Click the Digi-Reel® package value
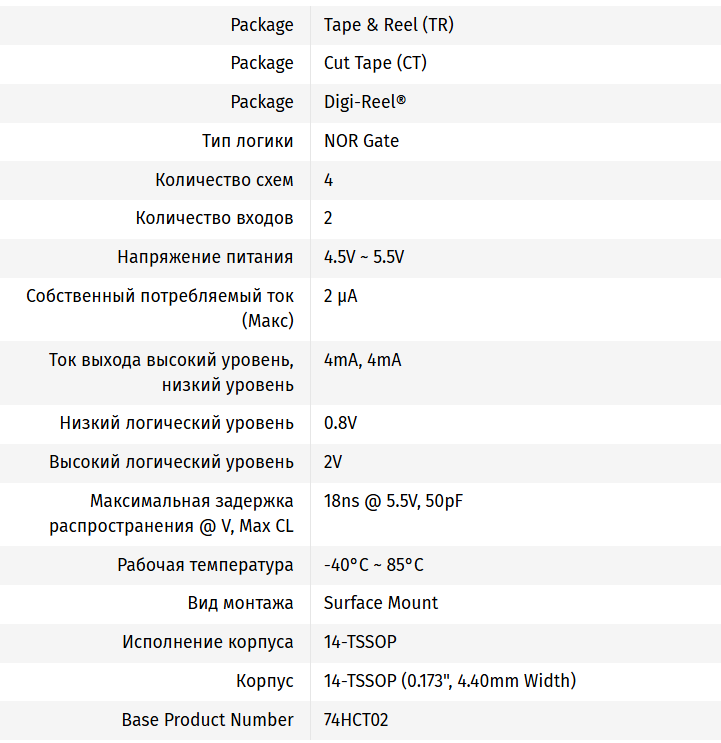Screen dimensions: 721x743 [365, 102]
